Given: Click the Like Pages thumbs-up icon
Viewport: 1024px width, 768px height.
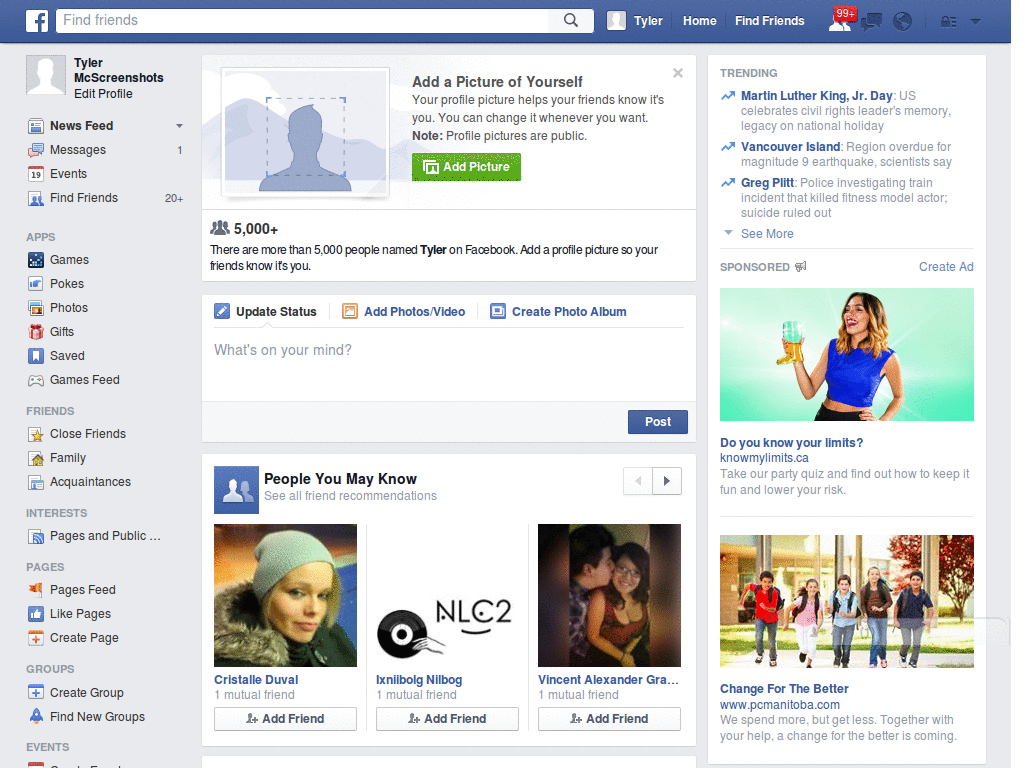Looking at the screenshot, I should 36,614.
